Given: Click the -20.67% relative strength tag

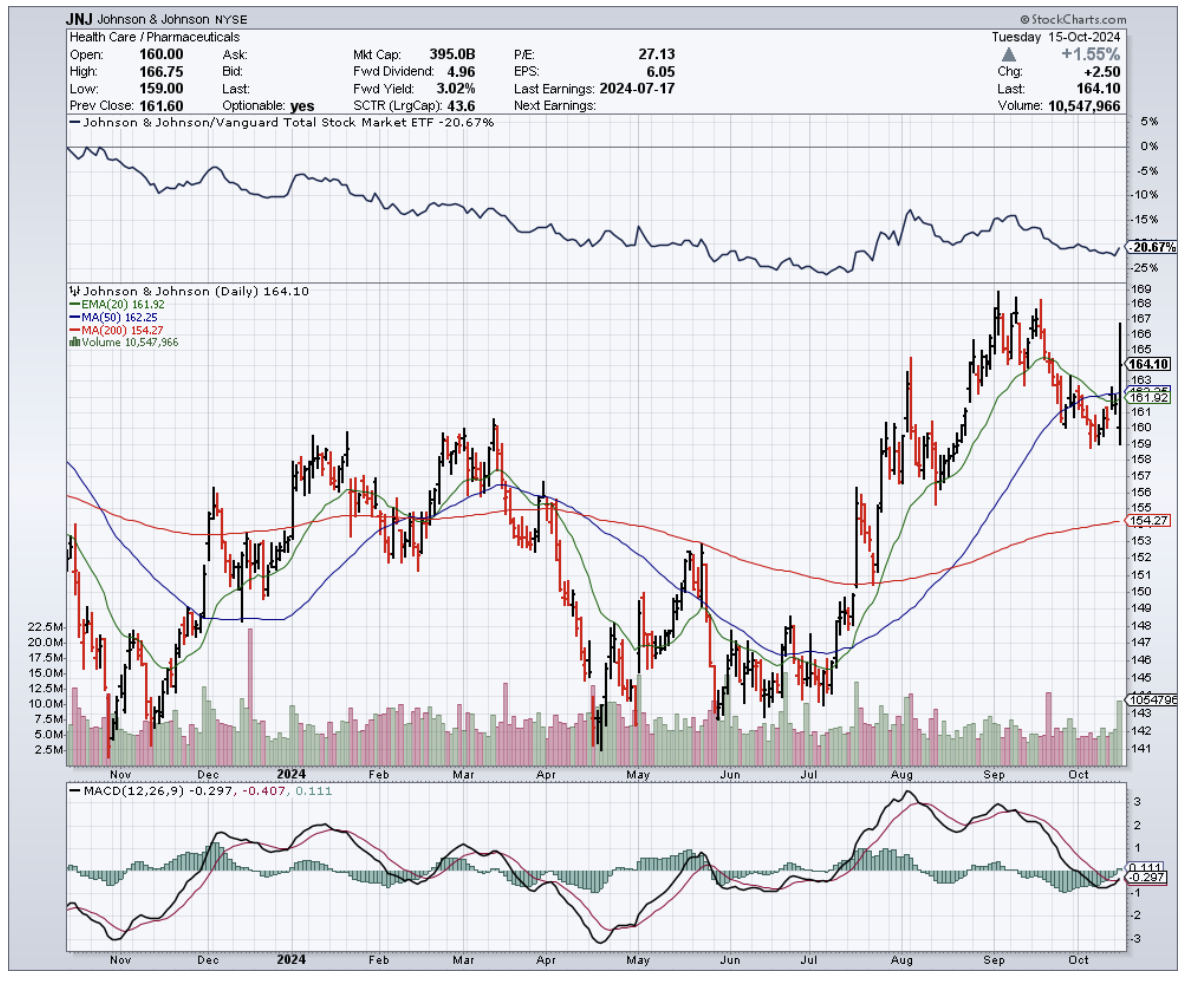Looking at the screenshot, I should click(x=1151, y=247).
